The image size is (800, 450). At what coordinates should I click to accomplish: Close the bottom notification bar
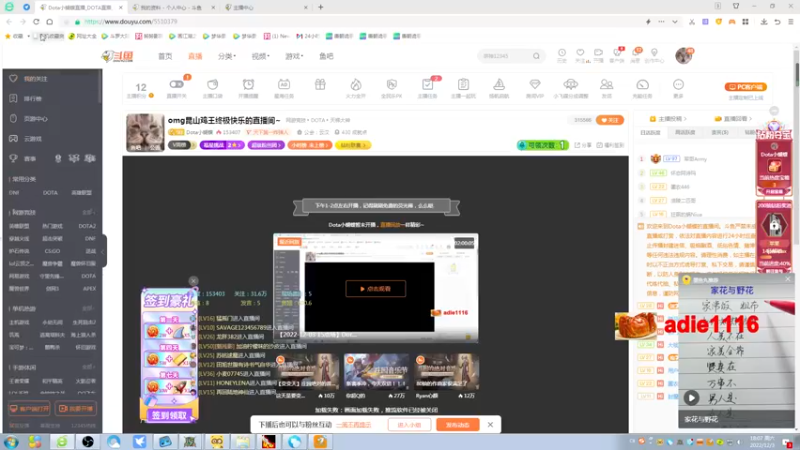pos(490,424)
